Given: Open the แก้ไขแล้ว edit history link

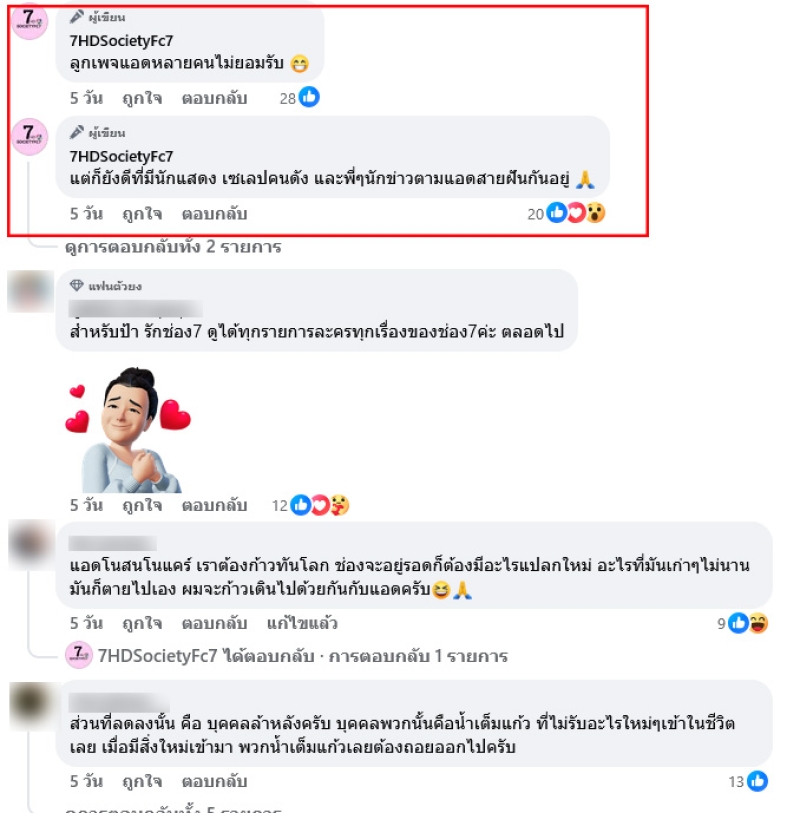Looking at the screenshot, I should click(x=302, y=623).
